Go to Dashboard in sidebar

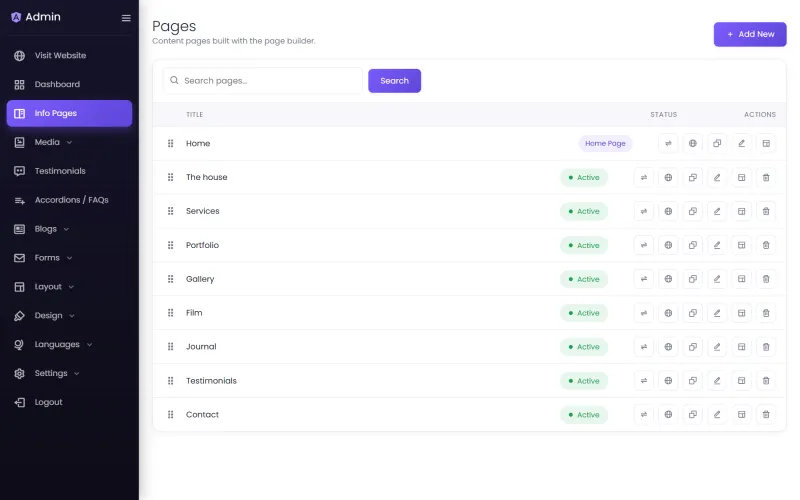click(69, 84)
